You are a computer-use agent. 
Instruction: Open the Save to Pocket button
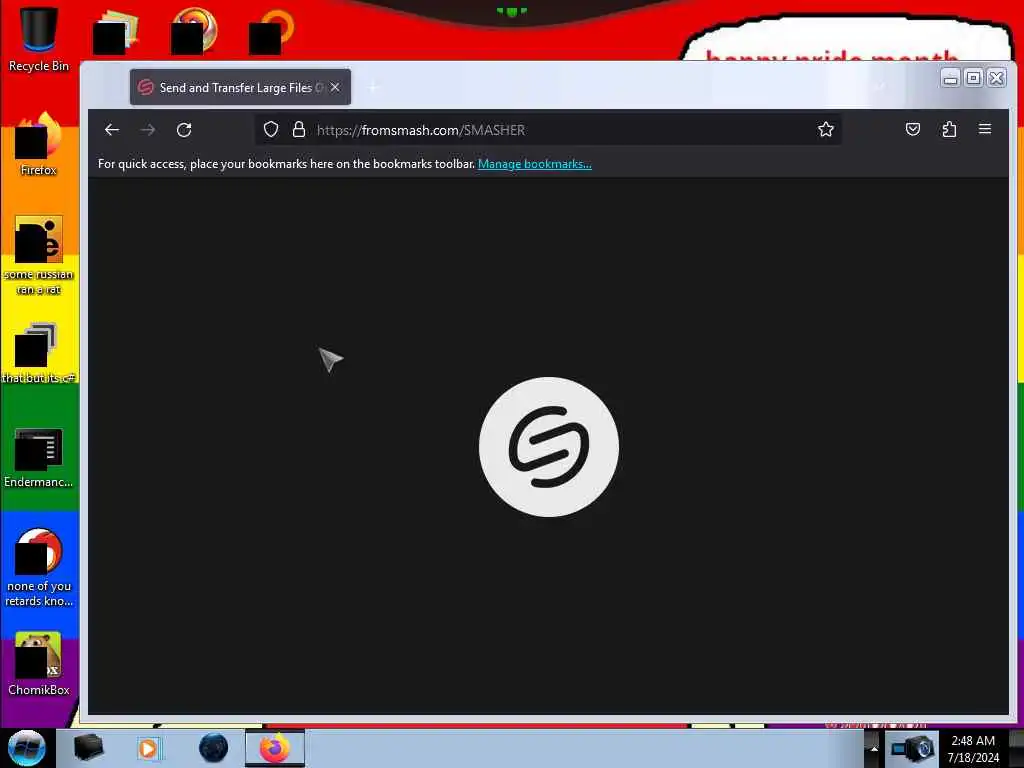click(913, 129)
